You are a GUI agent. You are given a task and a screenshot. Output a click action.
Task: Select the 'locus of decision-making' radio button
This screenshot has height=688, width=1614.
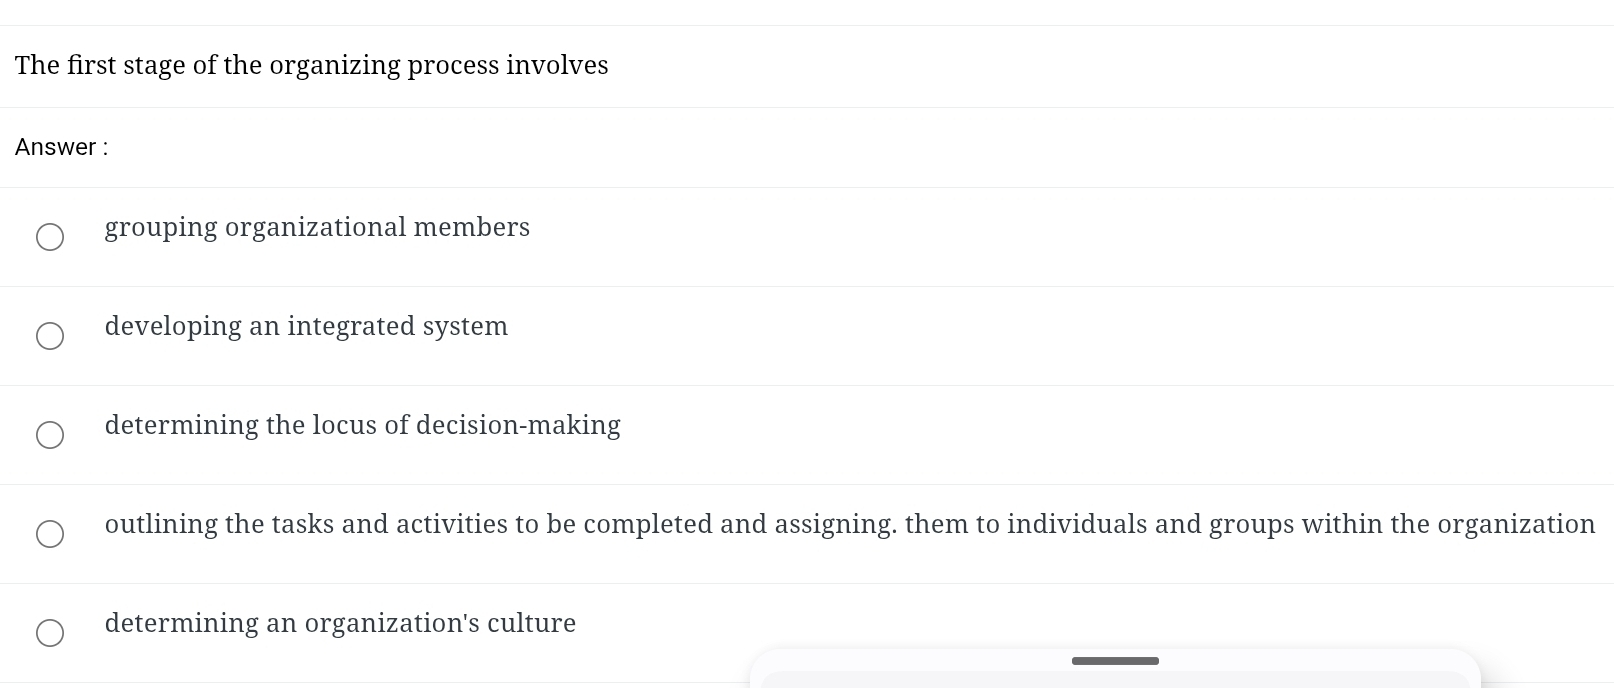(x=50, y=435)
